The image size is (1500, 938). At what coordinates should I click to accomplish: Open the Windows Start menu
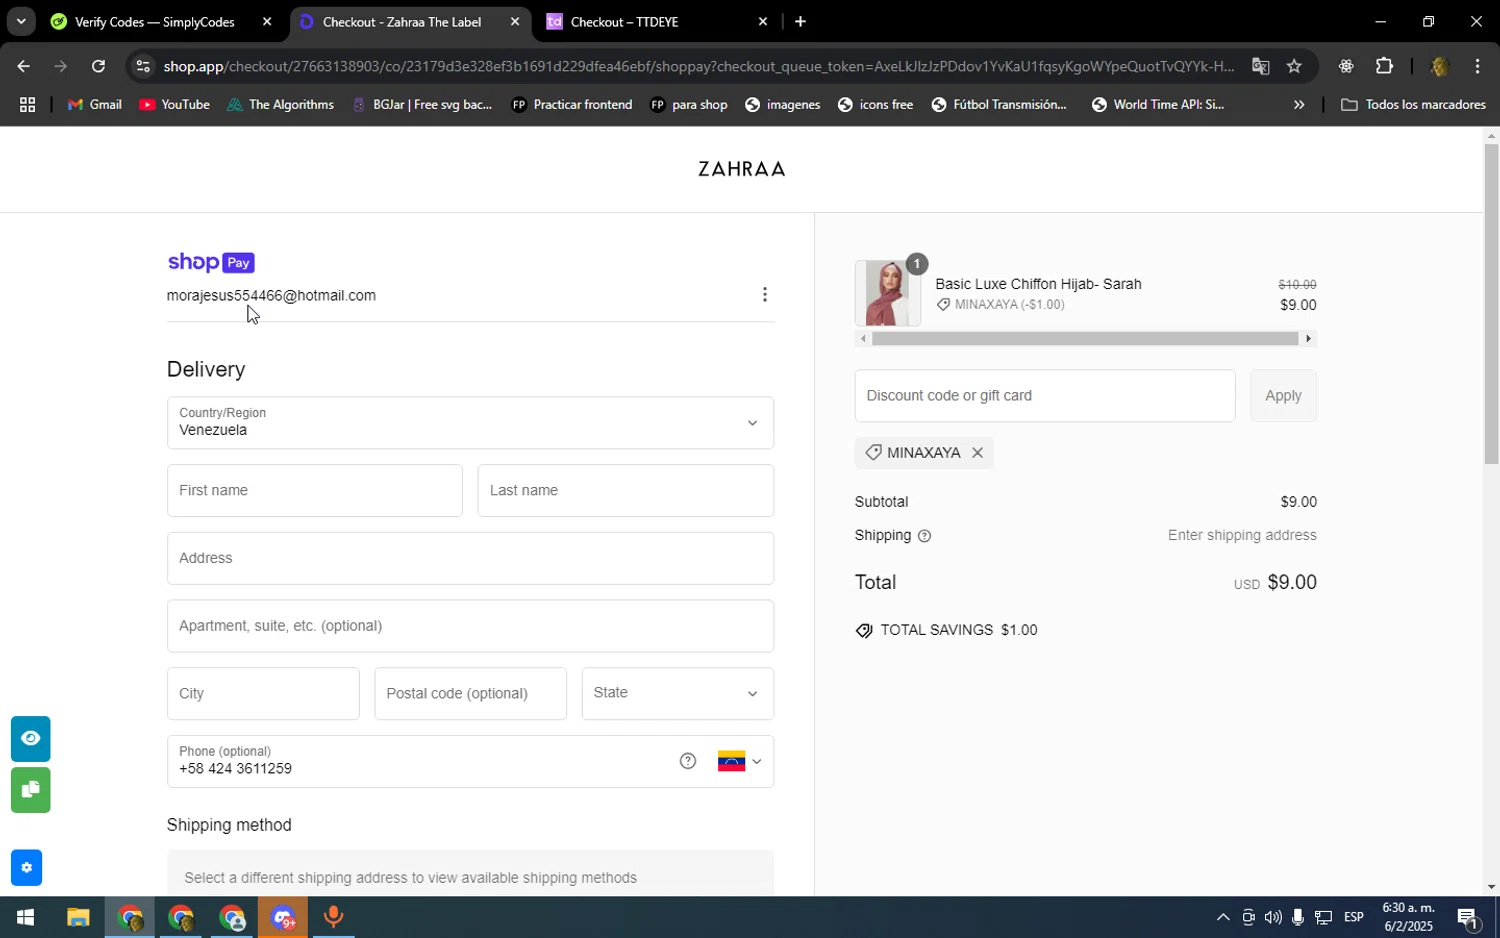click(25, 918)
